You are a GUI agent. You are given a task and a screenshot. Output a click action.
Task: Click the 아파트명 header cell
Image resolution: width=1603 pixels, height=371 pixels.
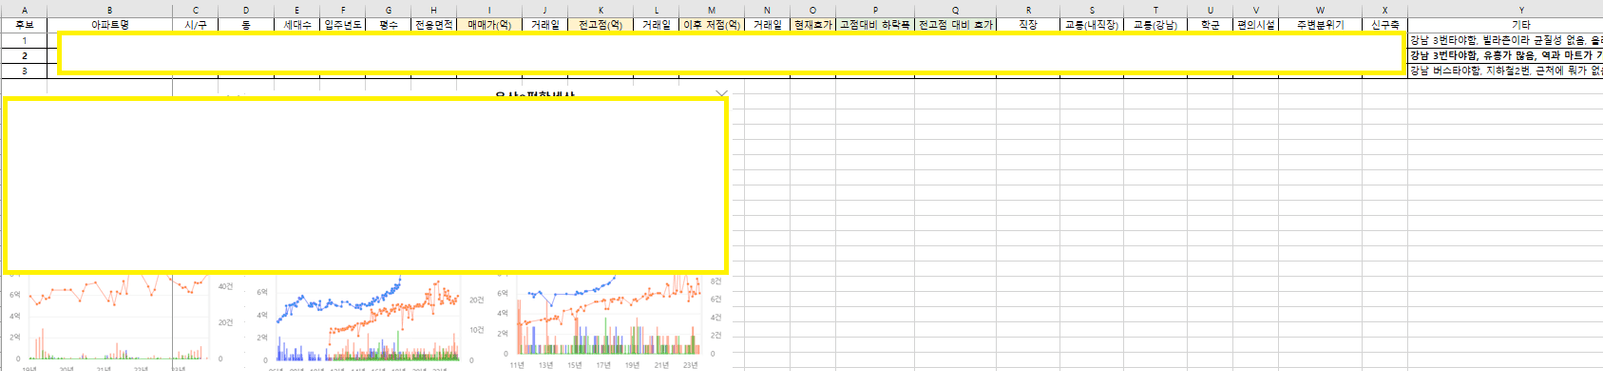(110, 24)
